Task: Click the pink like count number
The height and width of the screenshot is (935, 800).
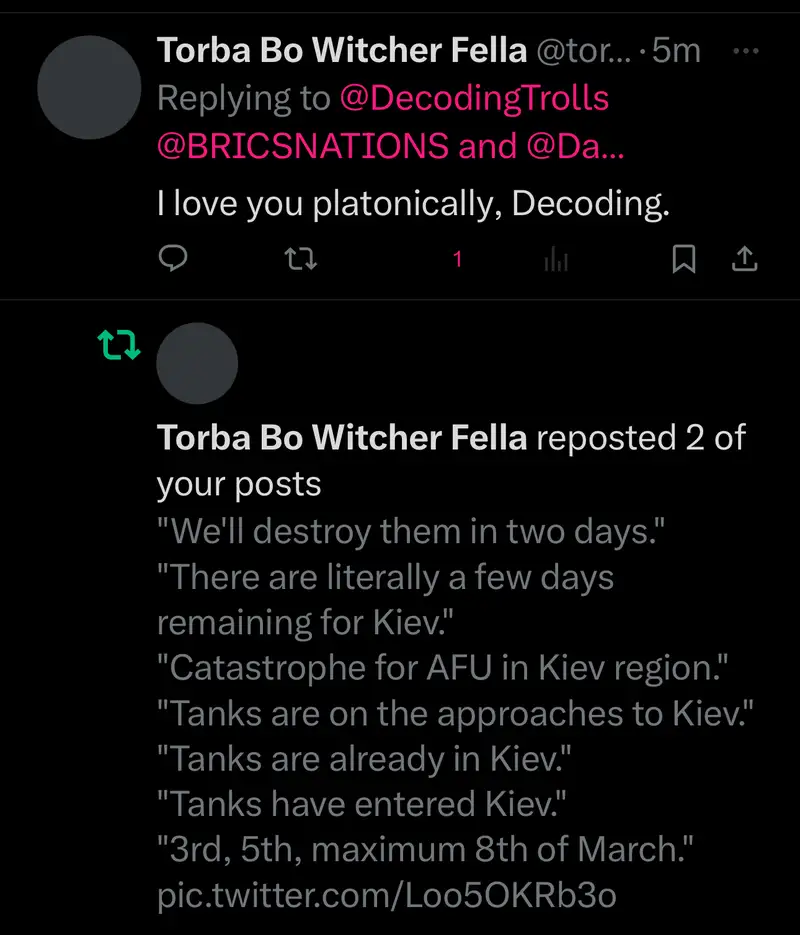Action: point(457,260)
